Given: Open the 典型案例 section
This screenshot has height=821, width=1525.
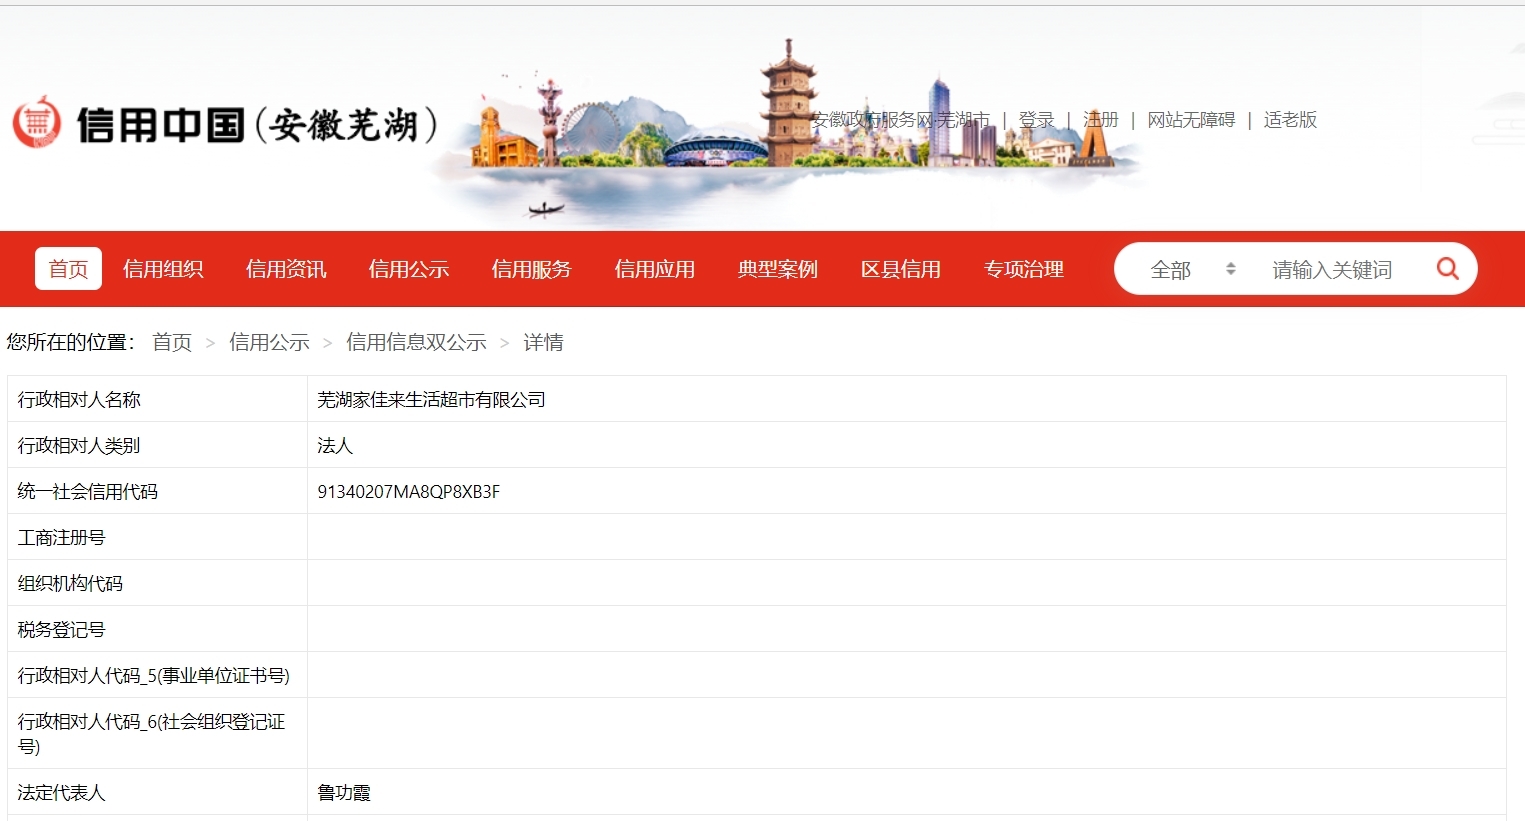Looking at the screenshot, I should point(778,268).
